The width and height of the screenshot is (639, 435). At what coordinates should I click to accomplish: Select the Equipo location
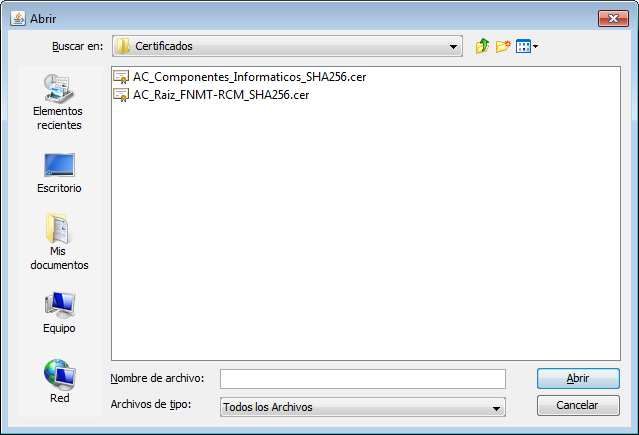59,313
